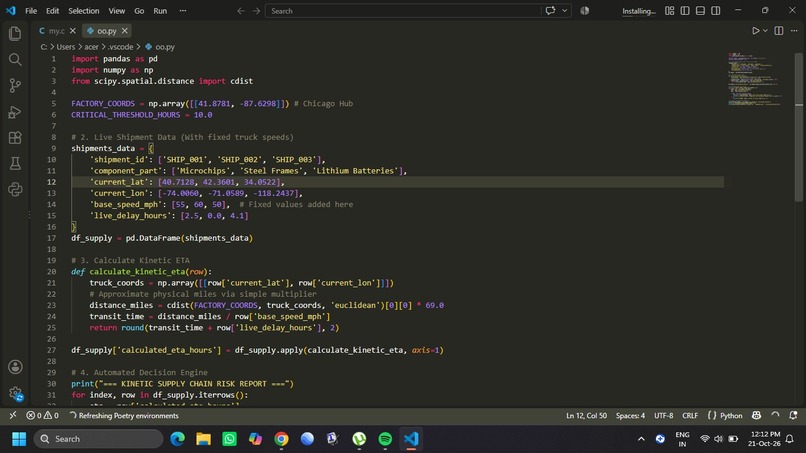806x453 pixels.
Task: Open the Windows Start button
Action: (x=19, y=439)
